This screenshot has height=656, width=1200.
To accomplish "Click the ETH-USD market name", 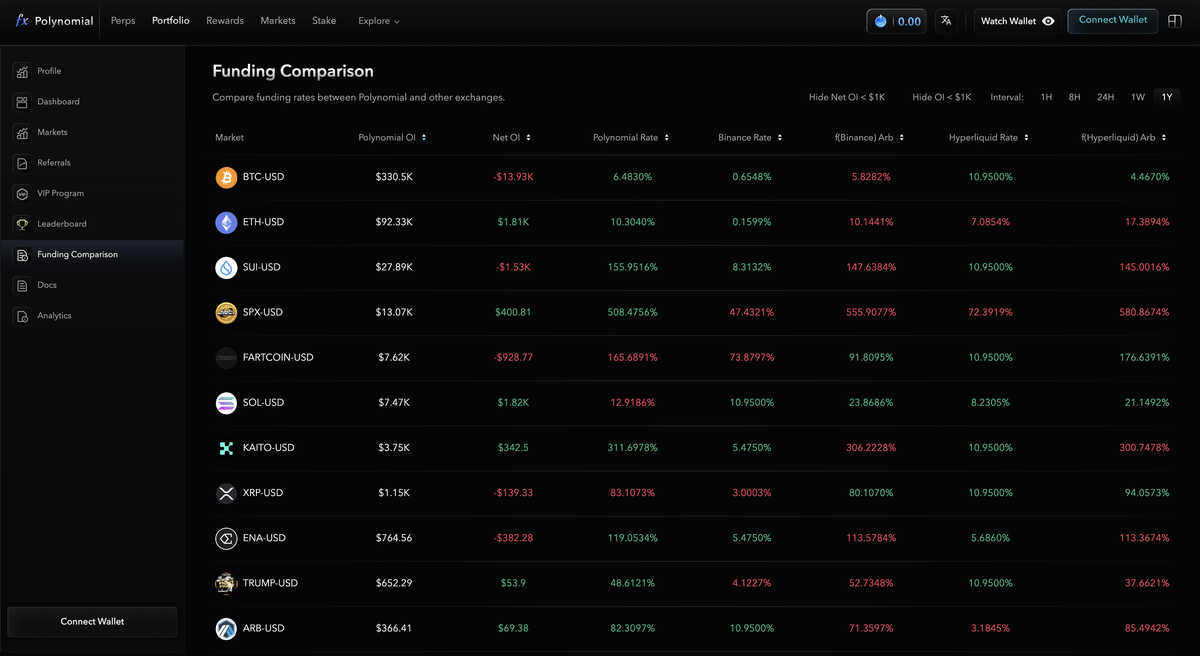I will coord(263,222).
